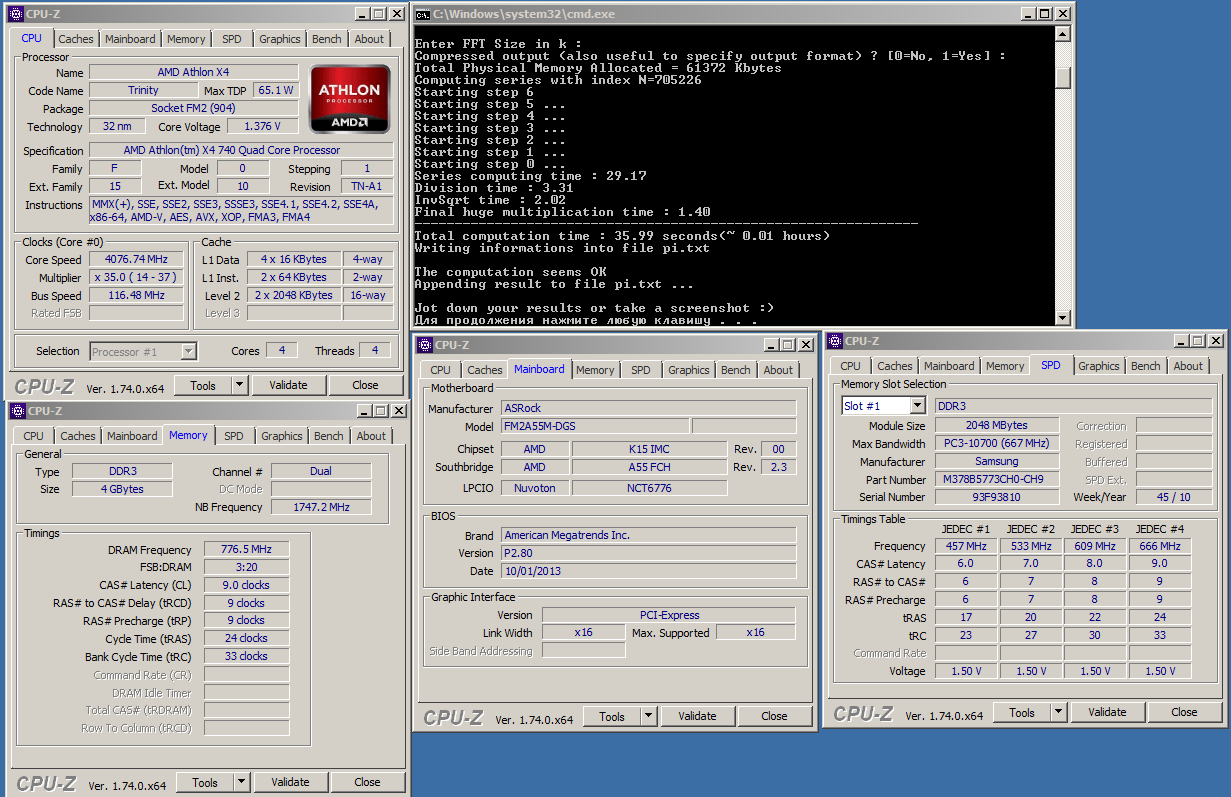Image resolution: width=1231 pixels, height=797 pixels.
Task: Open the Tools dropdown arrow in the SPD tab window
Action: tap(1059, 712)
